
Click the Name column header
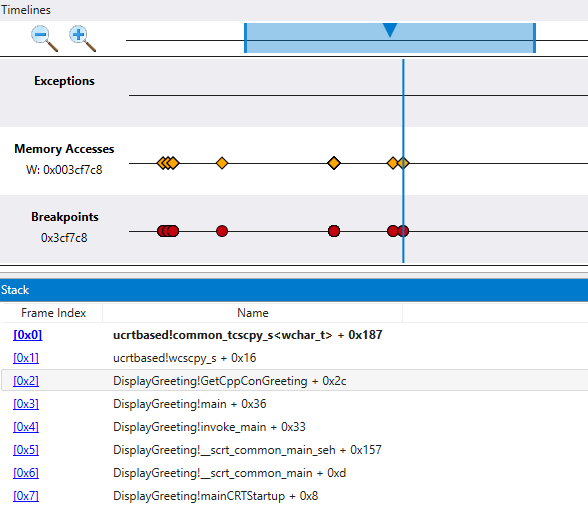pos(252,313)
